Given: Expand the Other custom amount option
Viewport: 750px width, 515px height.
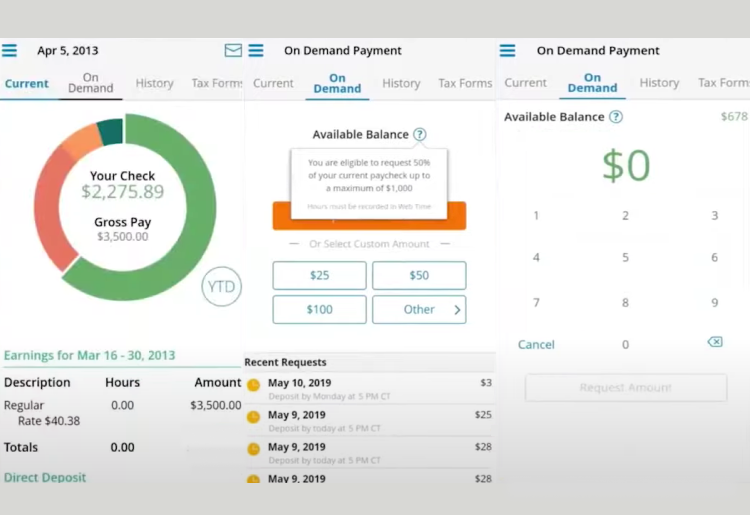Looking at the screenshot, I should pos(419,310).
